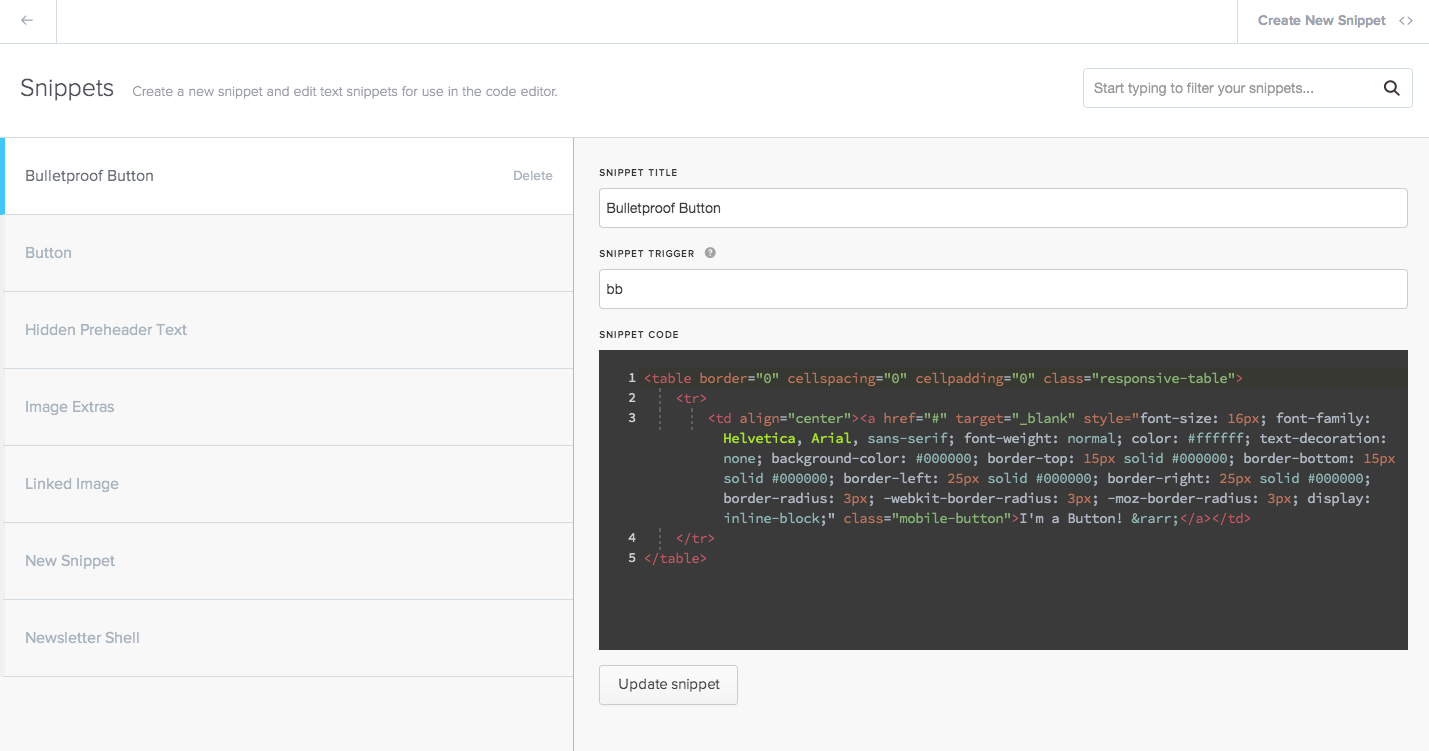This screenshot has width=1429, height=751.
Task: Select the Bulletproof Button snippet
Action: (x=90, y=176)
